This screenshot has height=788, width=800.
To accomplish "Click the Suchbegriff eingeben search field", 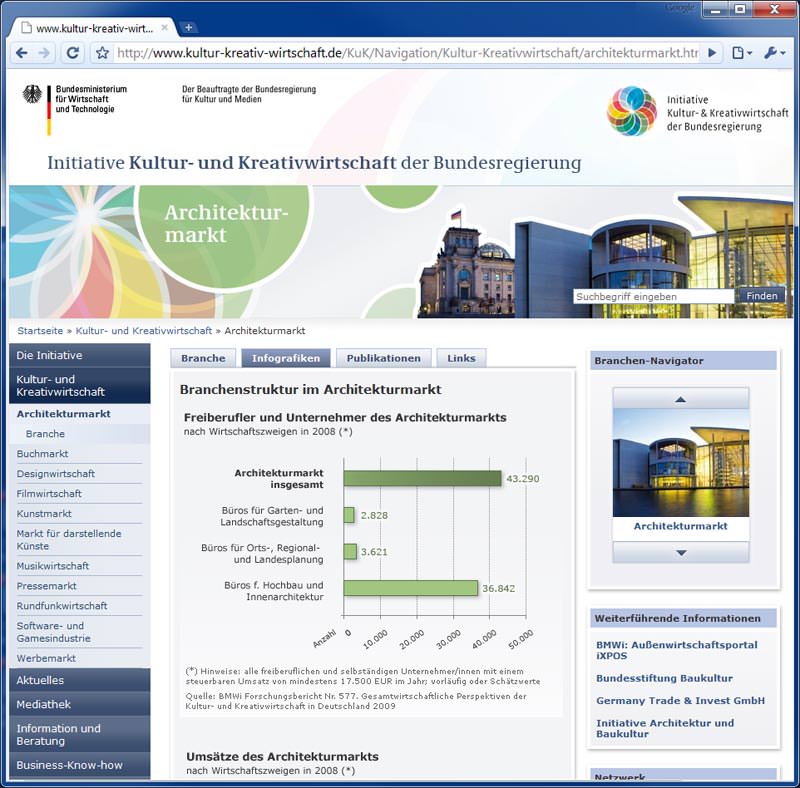I will point(654,297).
